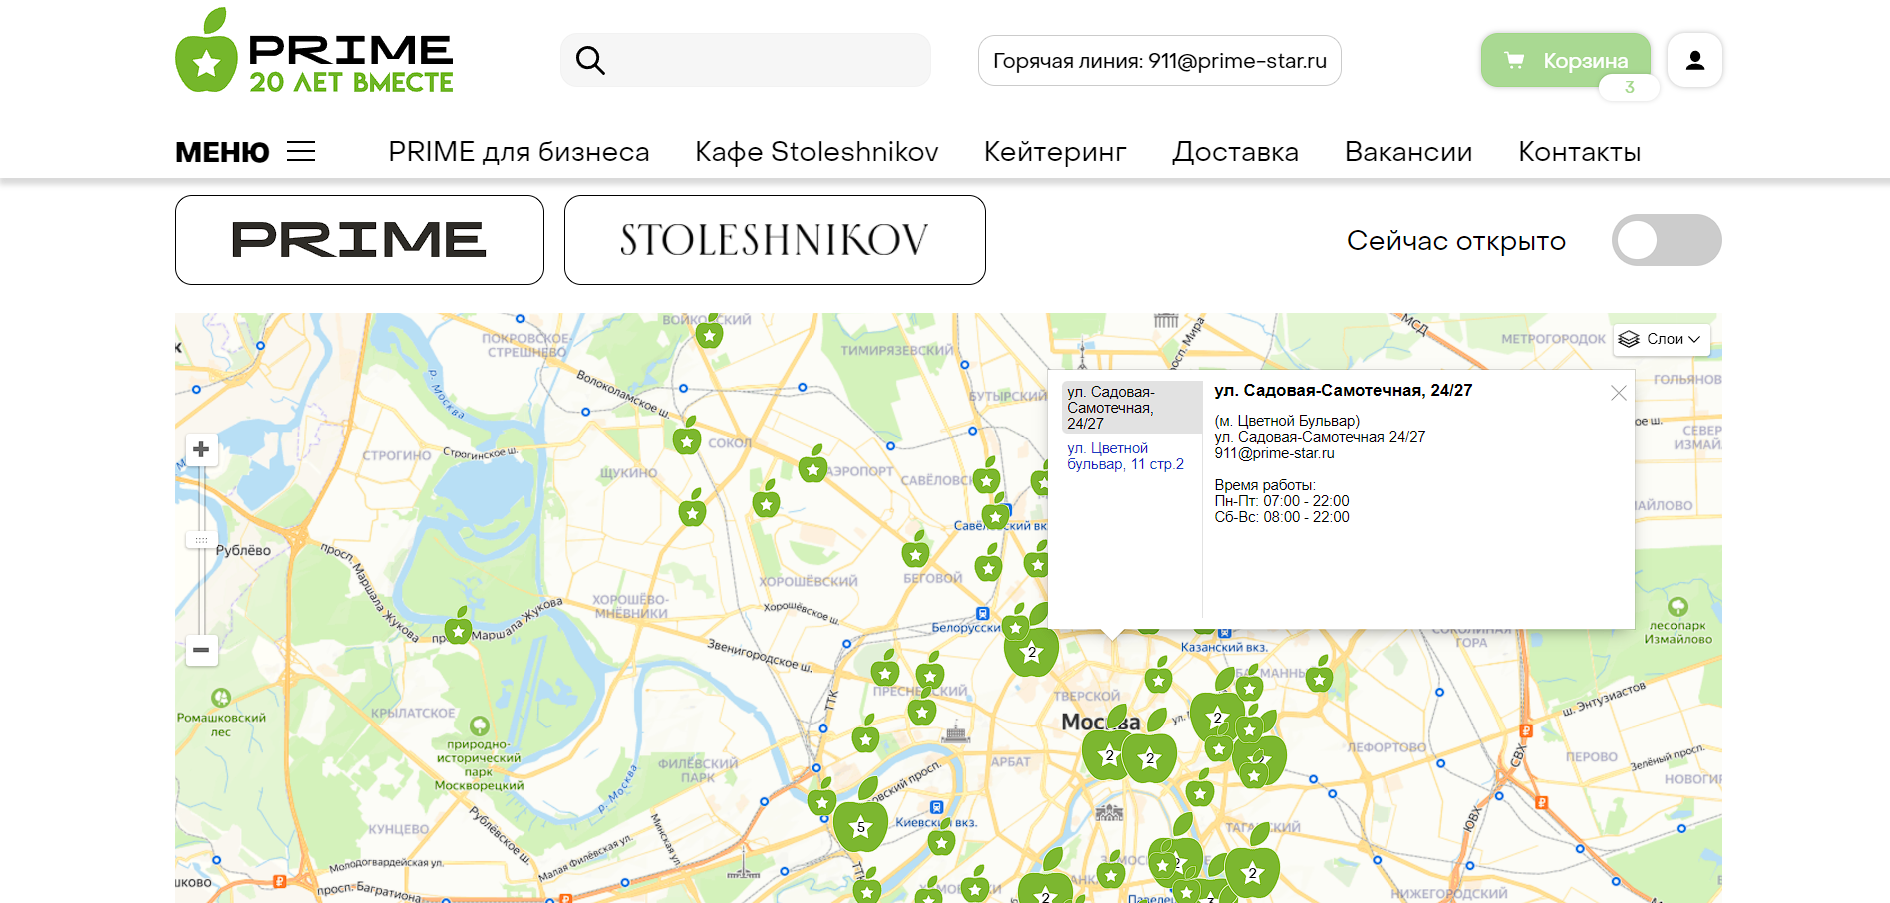Zoom in the map with plus button

[201, 449]
